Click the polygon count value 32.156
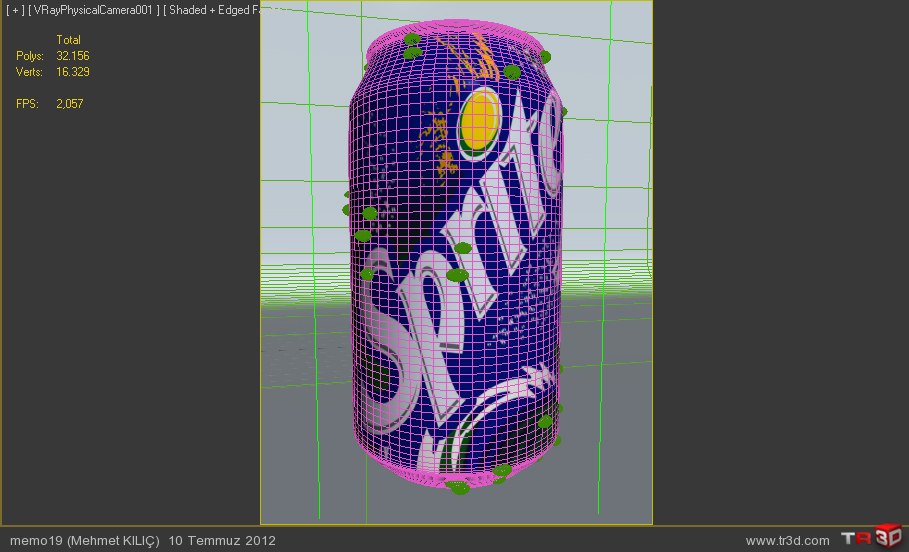The height and width of the screenshot is (552, 909). 73,56
